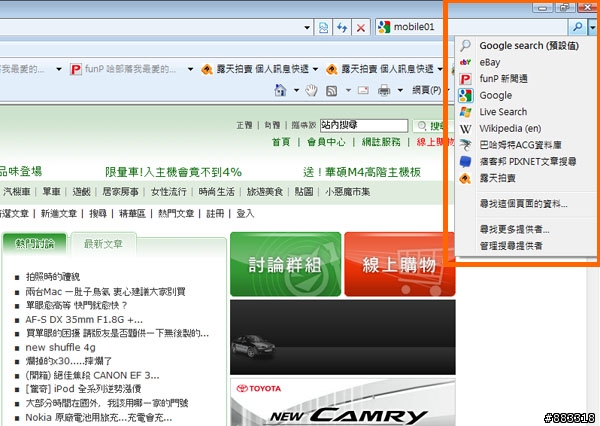
Task: Choose 痞客邦 PIXNET文章搜尋 provider
Action: pyautogui.click(x=526, y=162)
